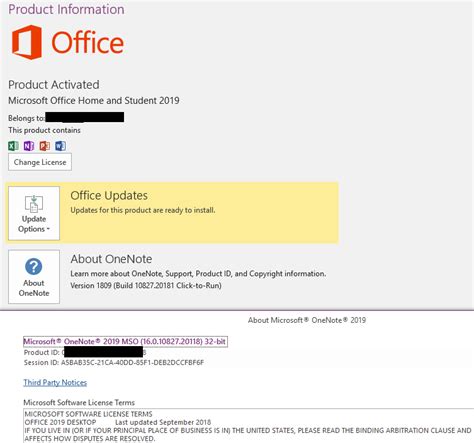
Task: Click the OneNote app icon
Action: pos(29,146)
